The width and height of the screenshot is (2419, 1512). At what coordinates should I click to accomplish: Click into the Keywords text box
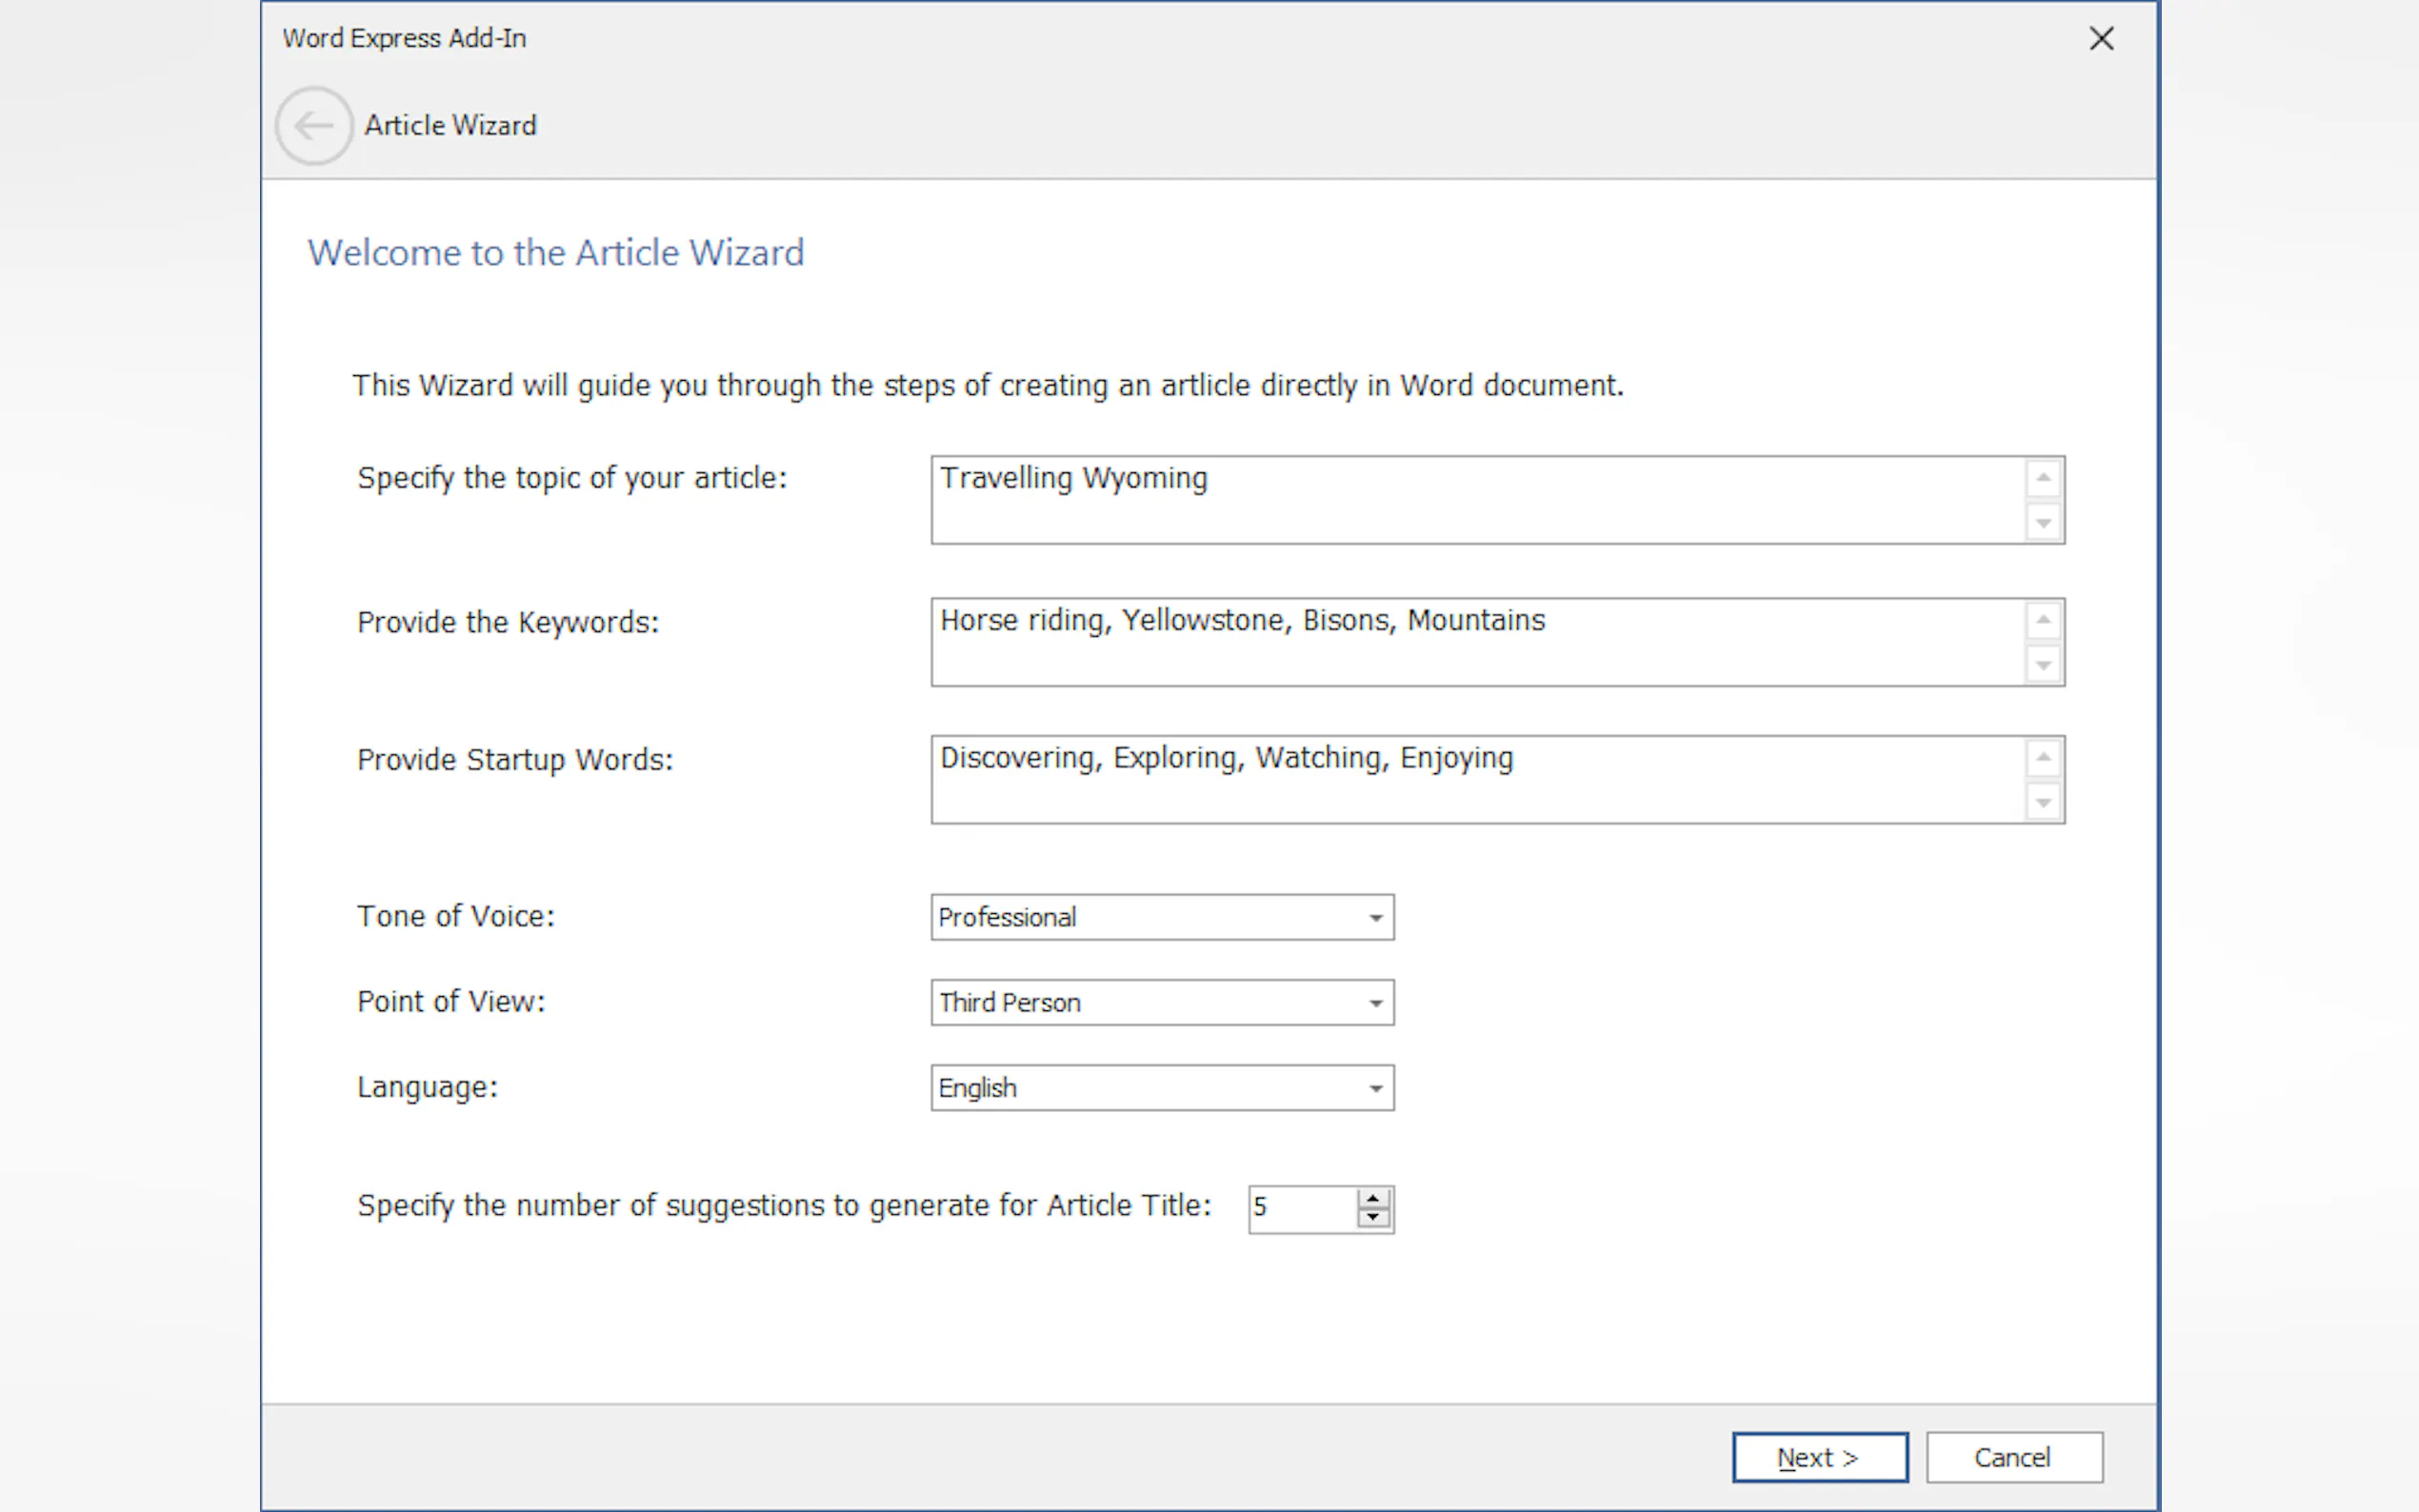coord(1475,642)
